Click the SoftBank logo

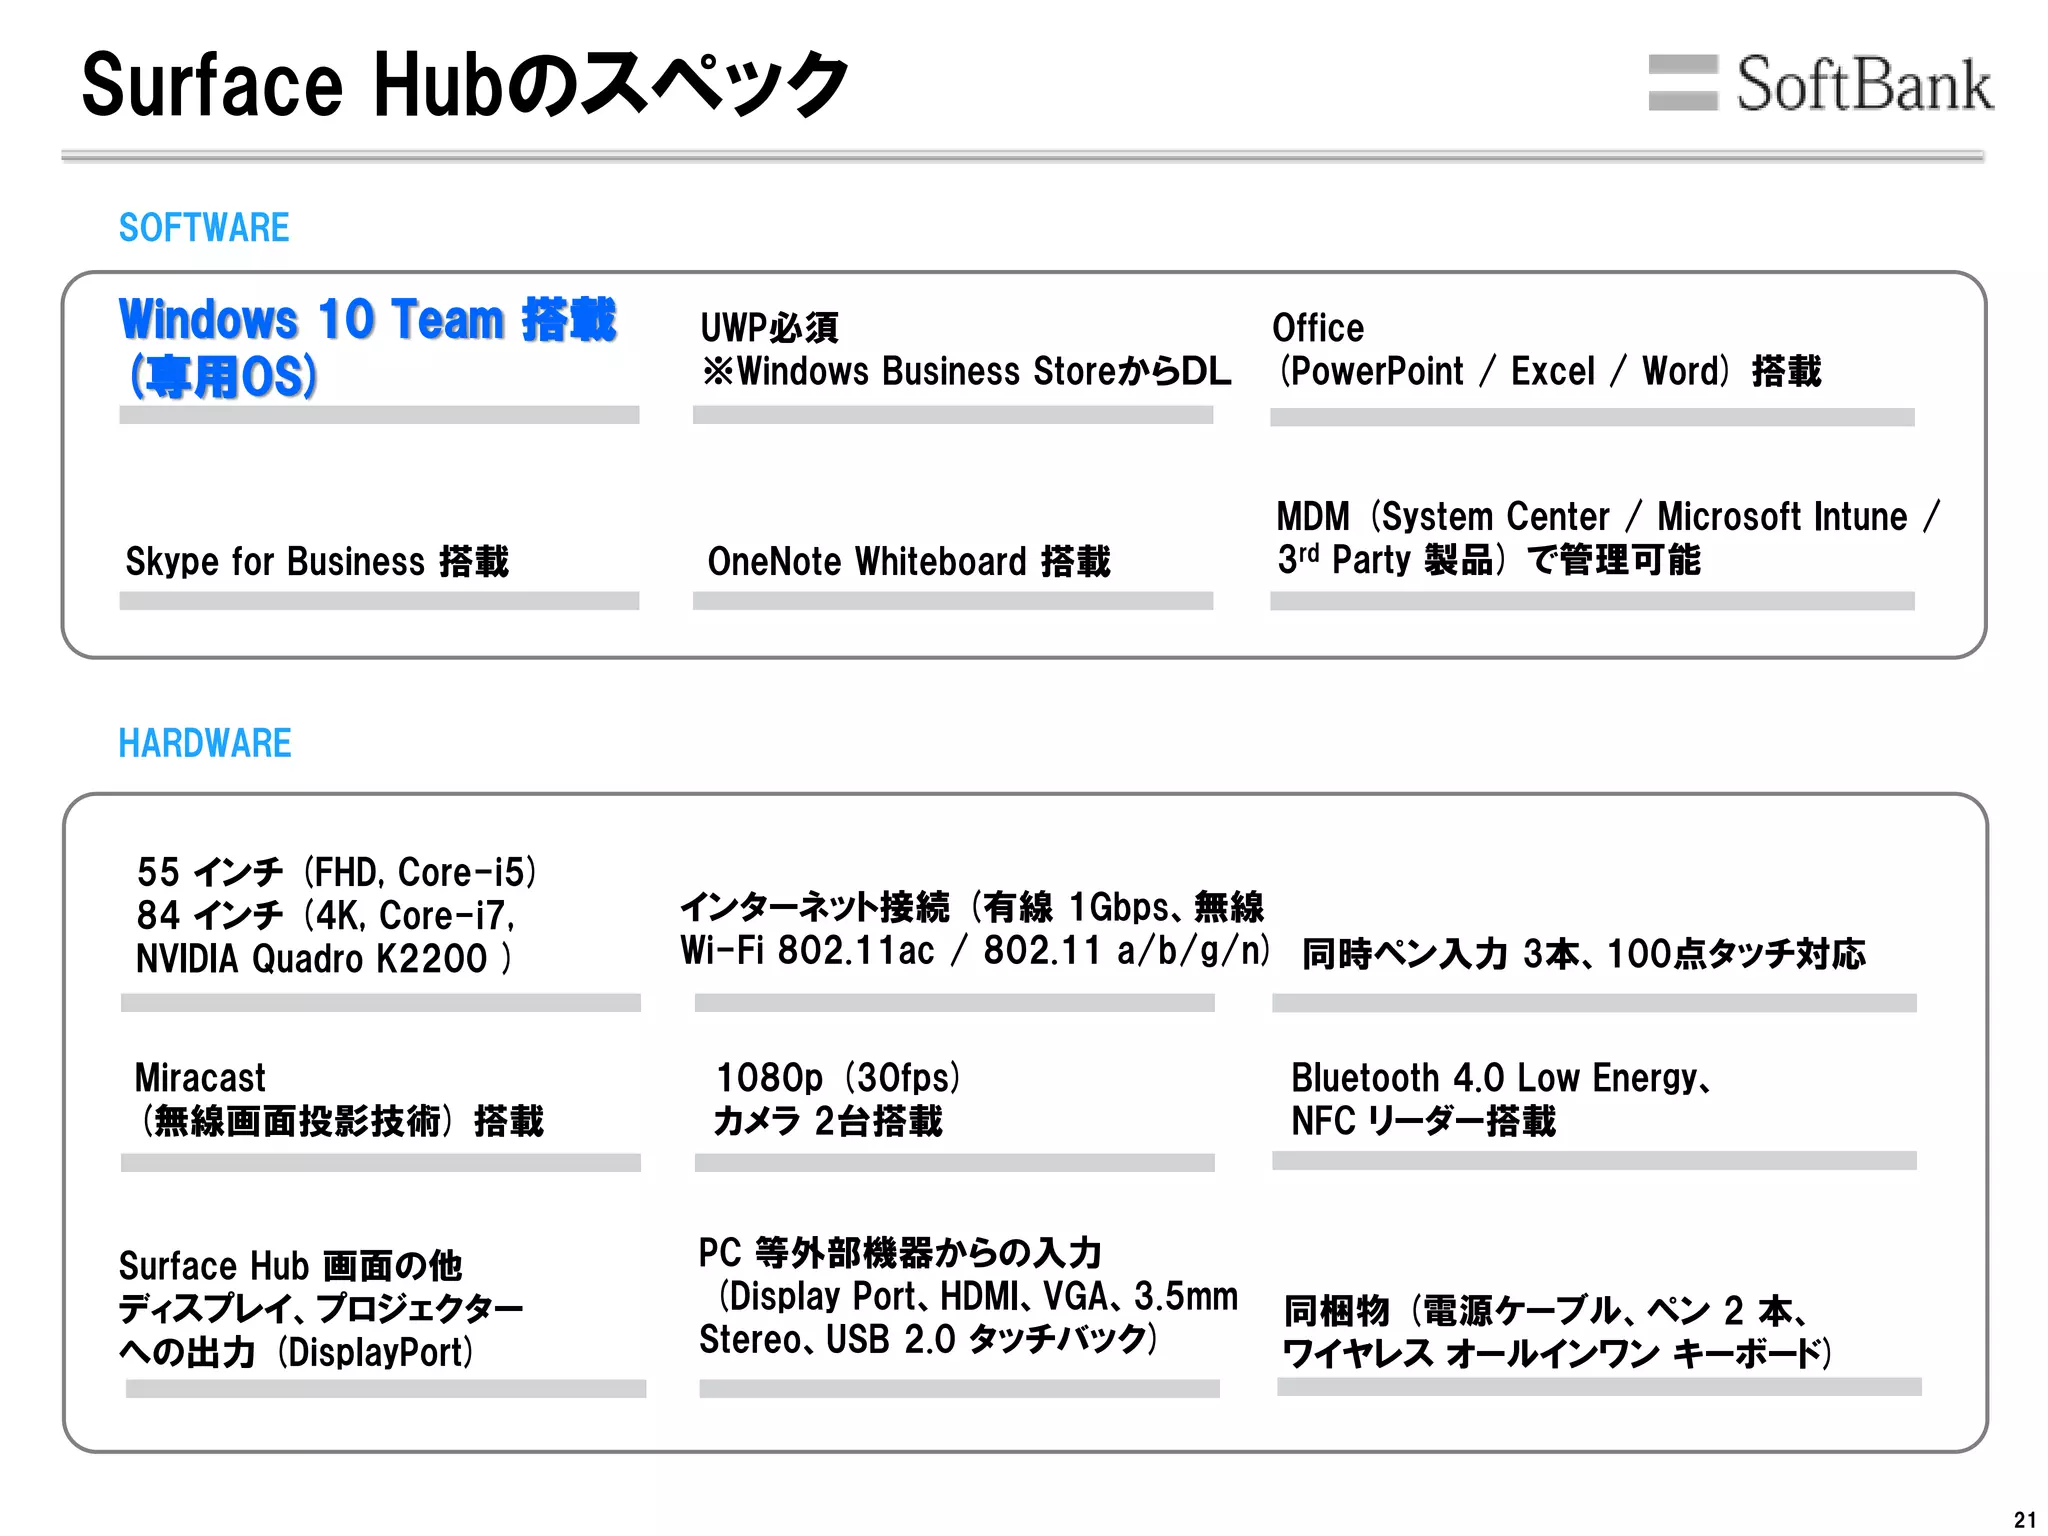1820,83
